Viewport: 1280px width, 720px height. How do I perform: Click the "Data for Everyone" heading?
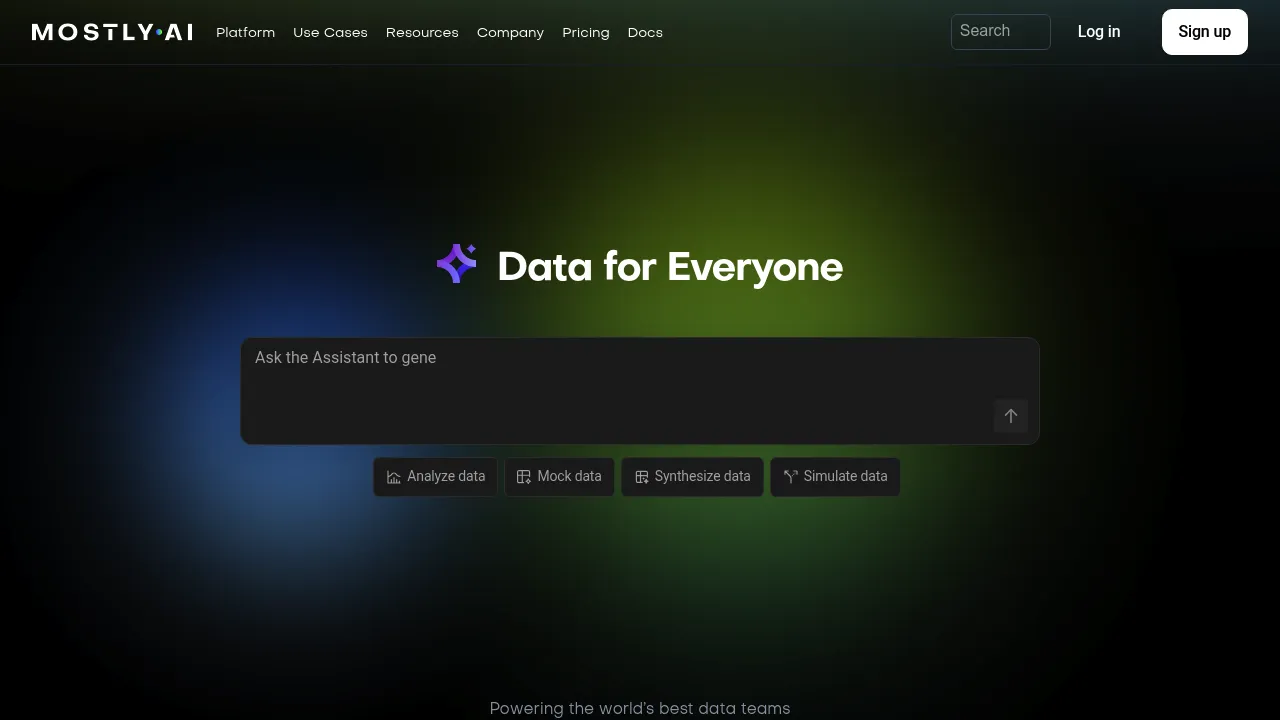coord(670,267)
